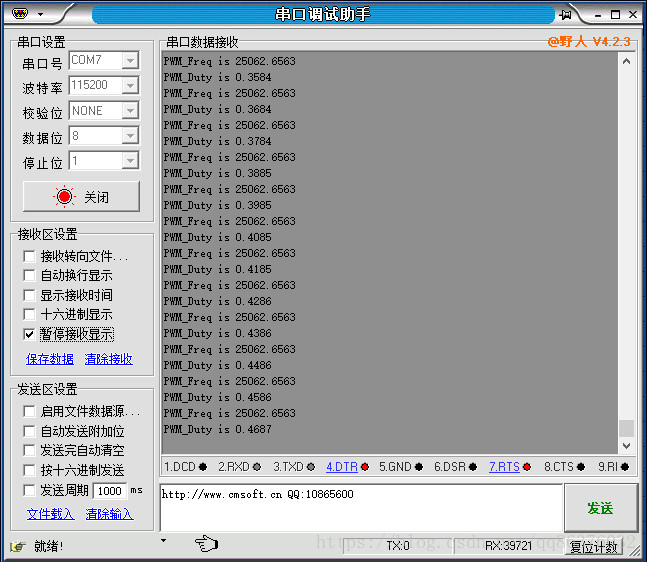Viewport: 647px width, 562px height.
Task: Click the line 'PWM_Duty is 0.4687'
Action: (217, 429)
